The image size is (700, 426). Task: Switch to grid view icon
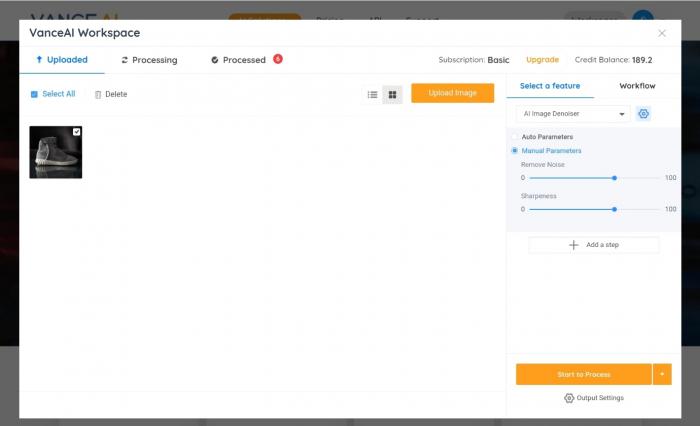[392, 95]
